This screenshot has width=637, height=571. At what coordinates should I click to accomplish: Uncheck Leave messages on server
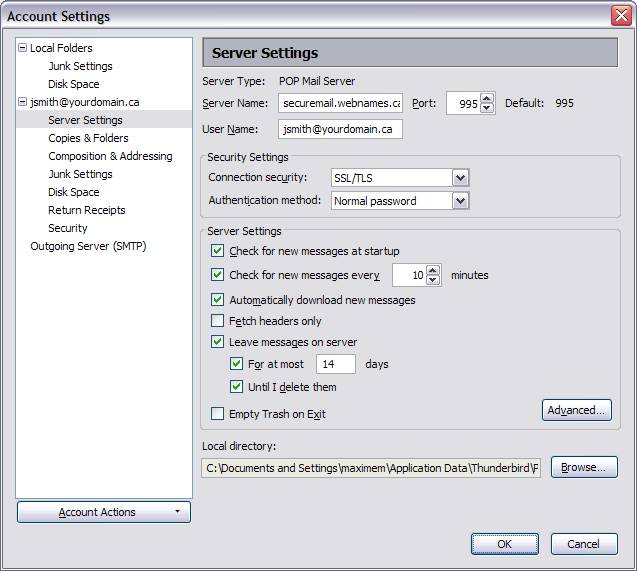(x=217, y=342)
